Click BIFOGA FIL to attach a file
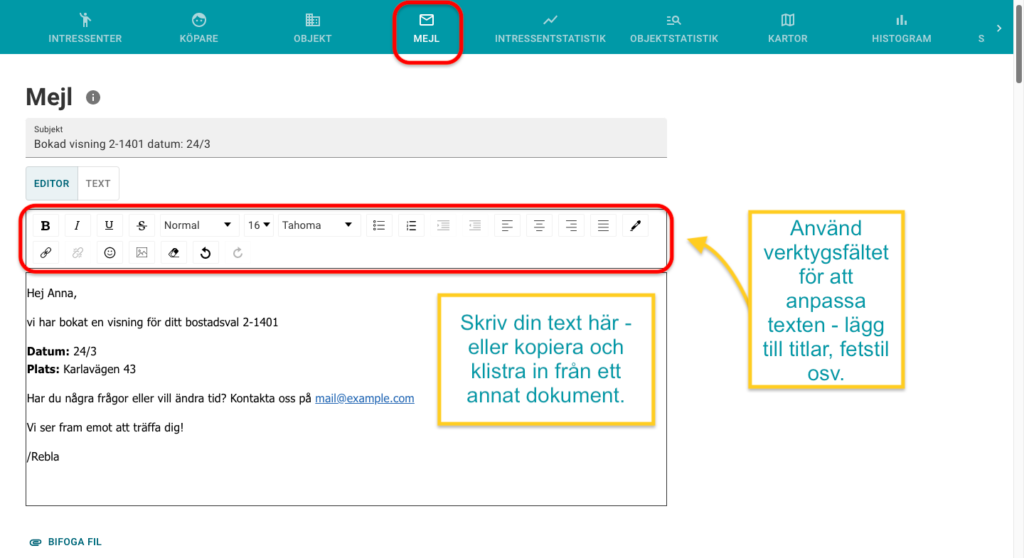Image resolution: width=1024 pixels, height=558 pixels. 65,542
